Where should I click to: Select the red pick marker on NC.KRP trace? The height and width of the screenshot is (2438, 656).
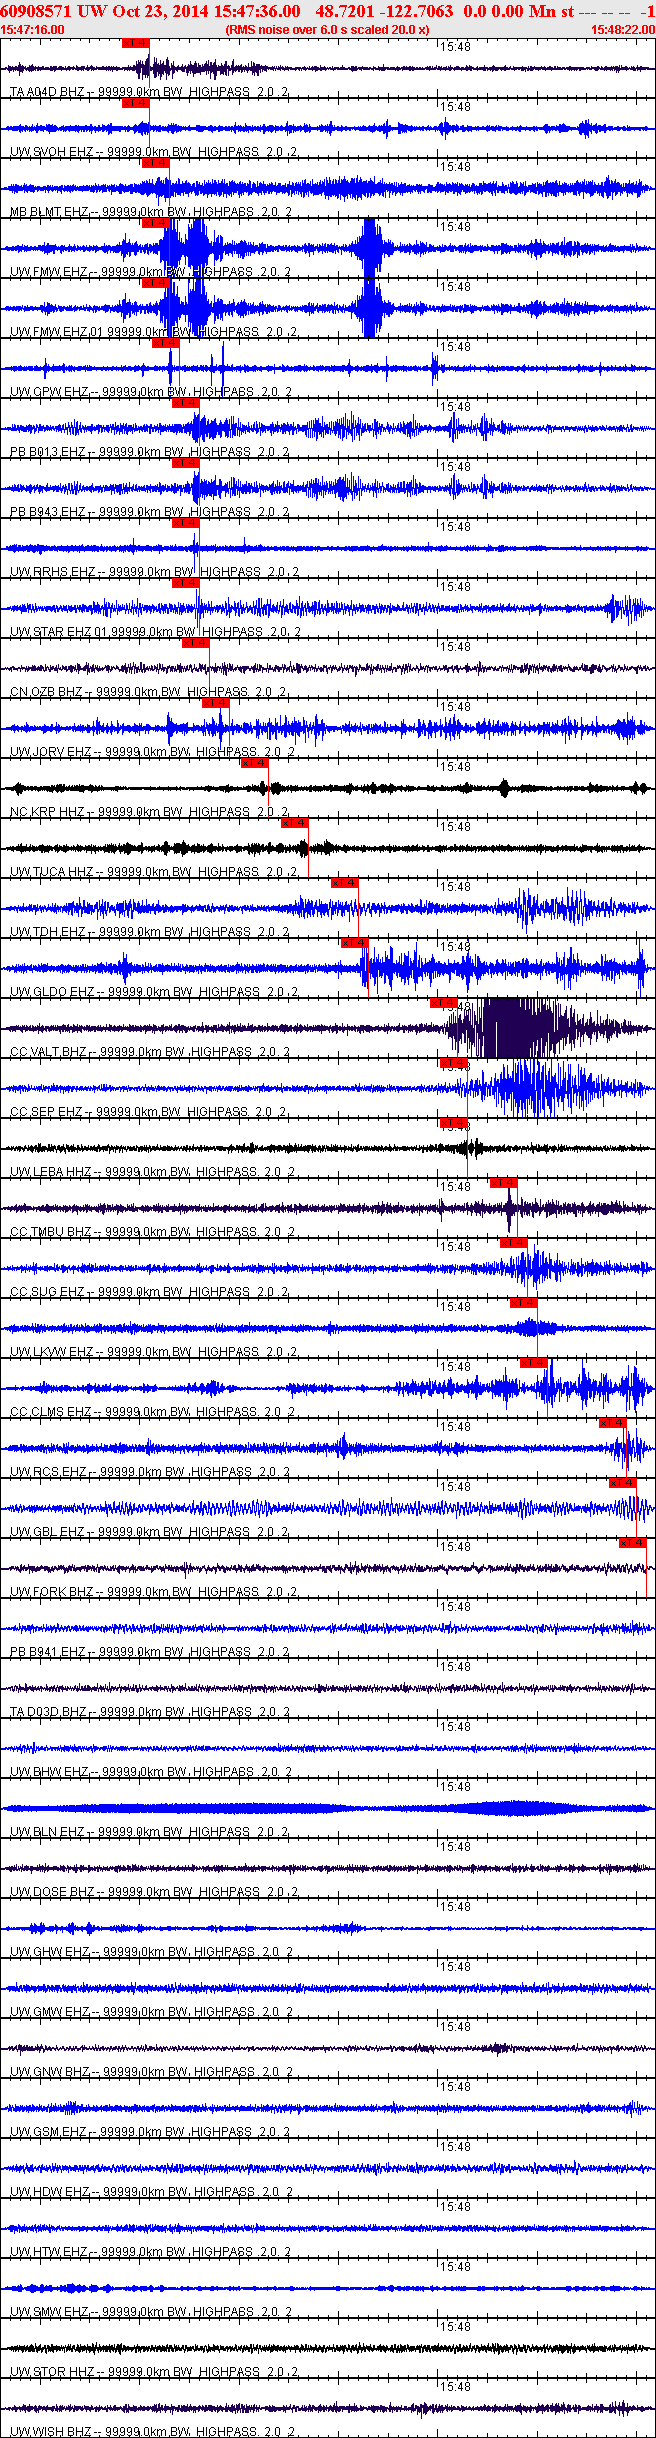tap(255, 763)
